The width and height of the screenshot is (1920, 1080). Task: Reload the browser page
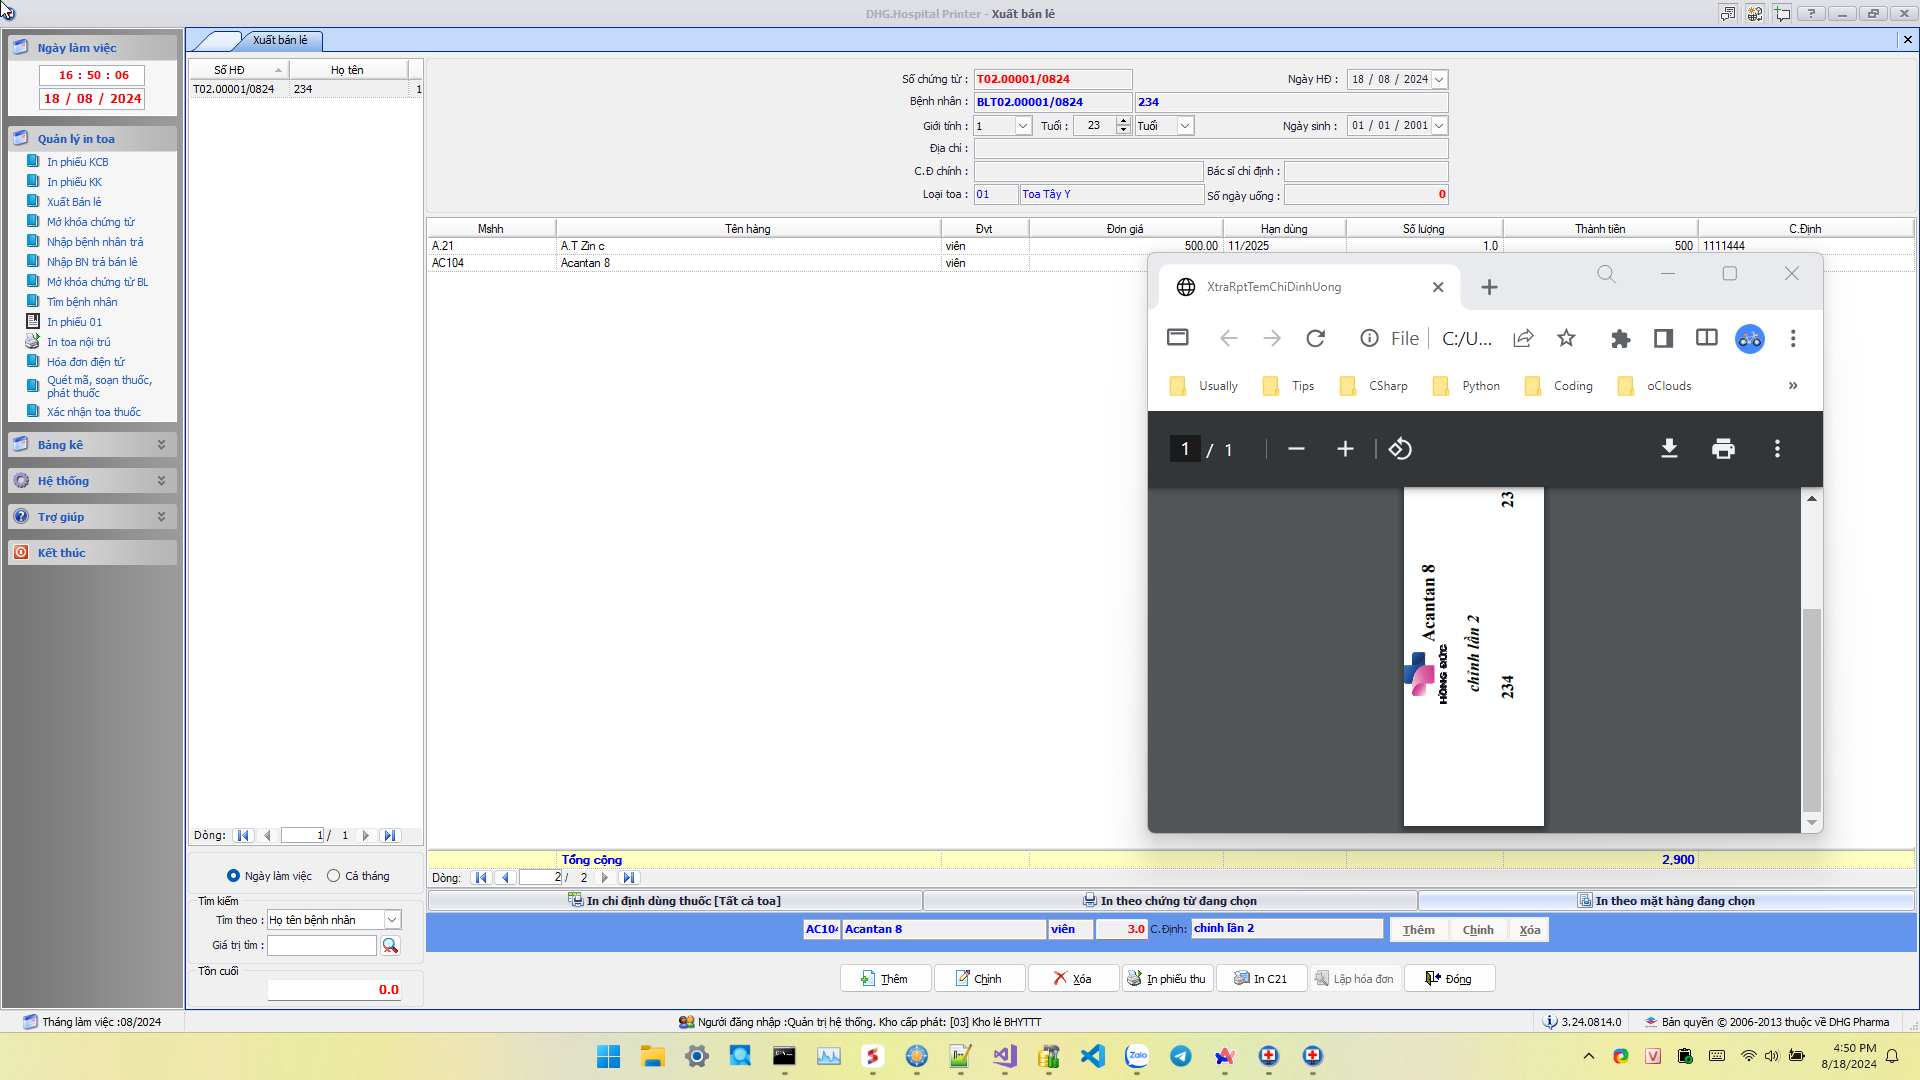(1315, 339)
